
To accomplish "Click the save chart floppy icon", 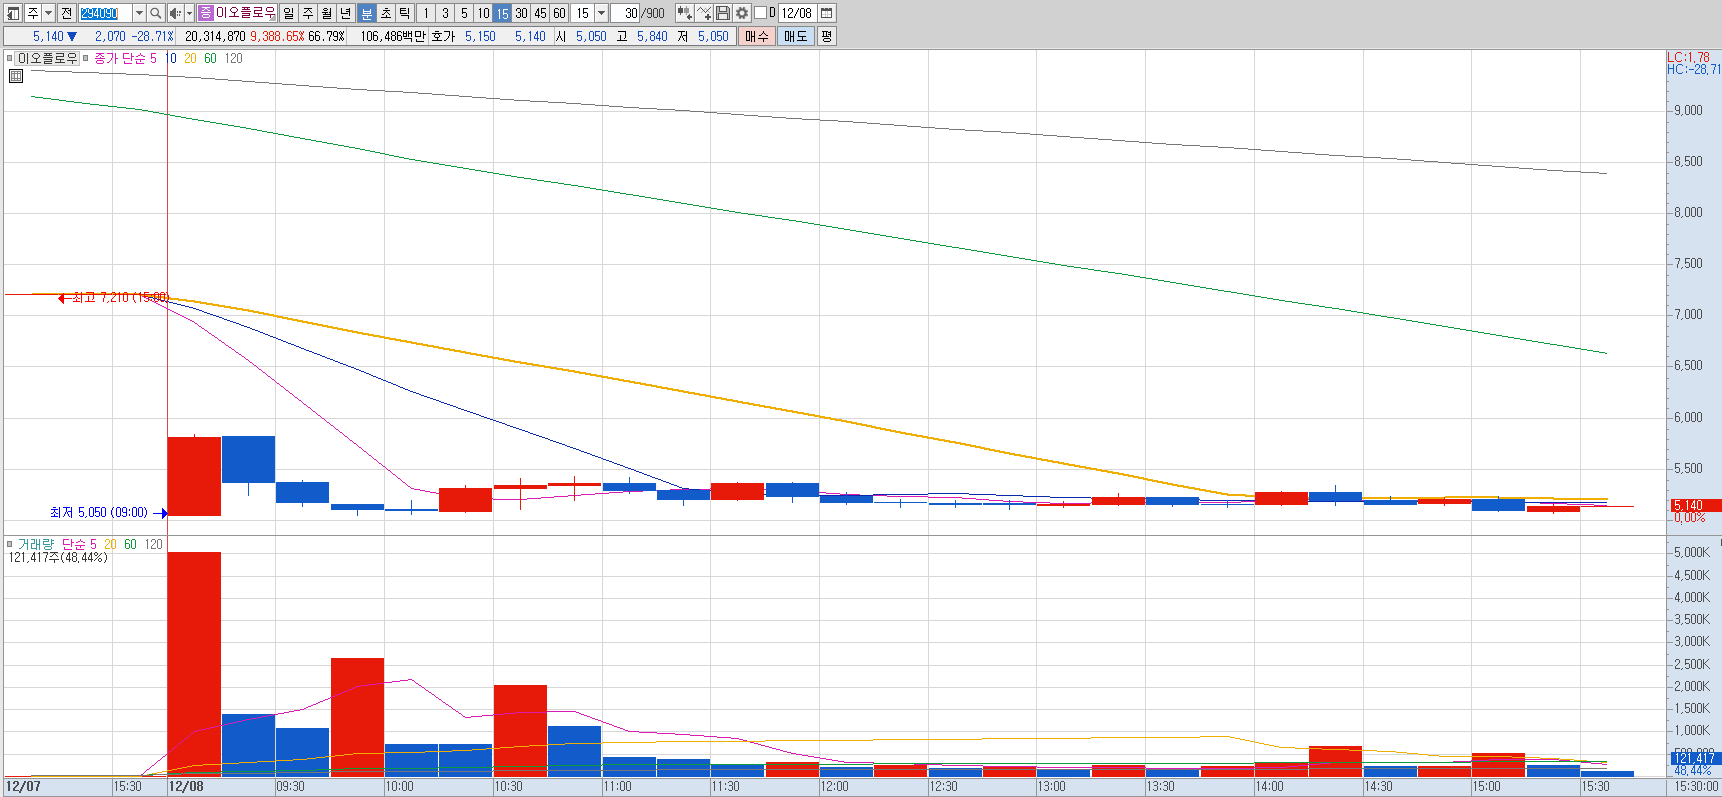I will tap(723, 13).
